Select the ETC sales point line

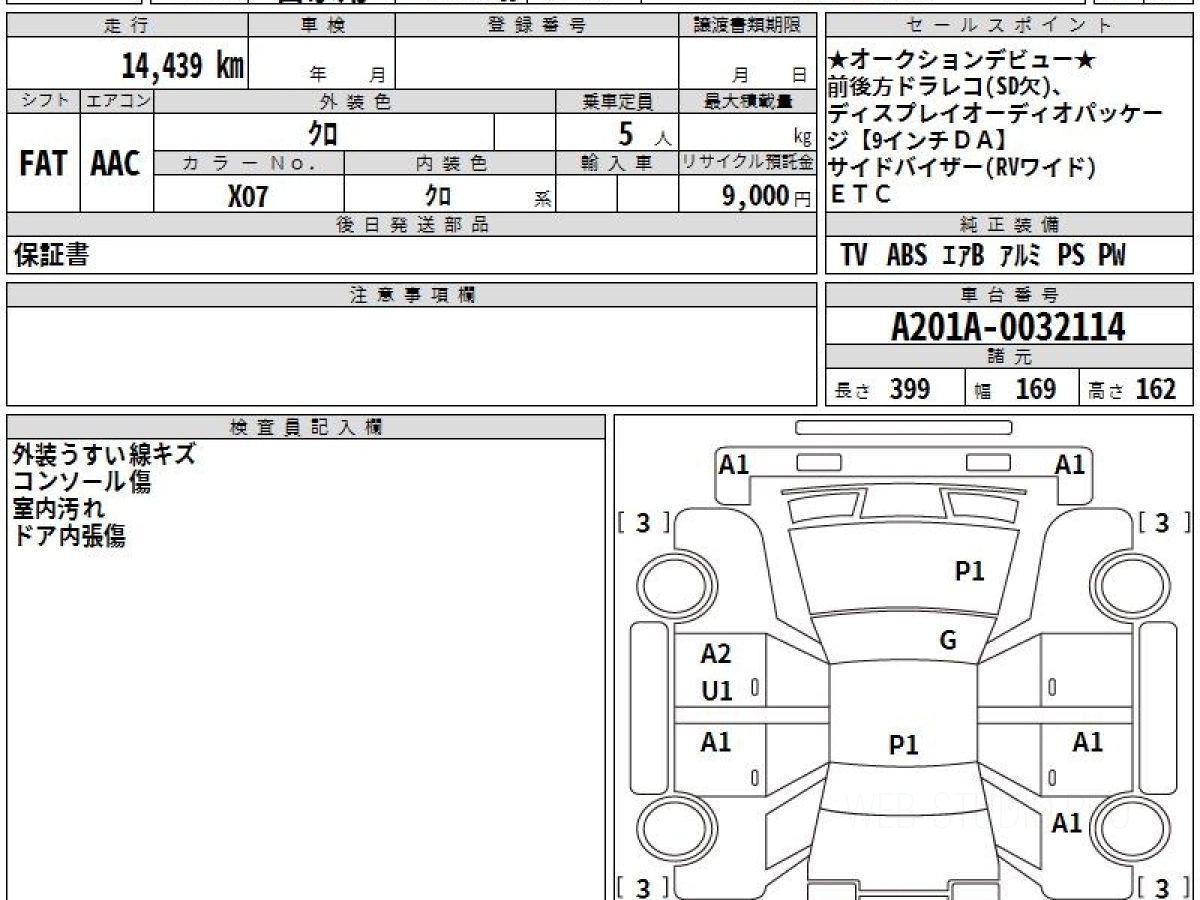click(x=860, y=195)
